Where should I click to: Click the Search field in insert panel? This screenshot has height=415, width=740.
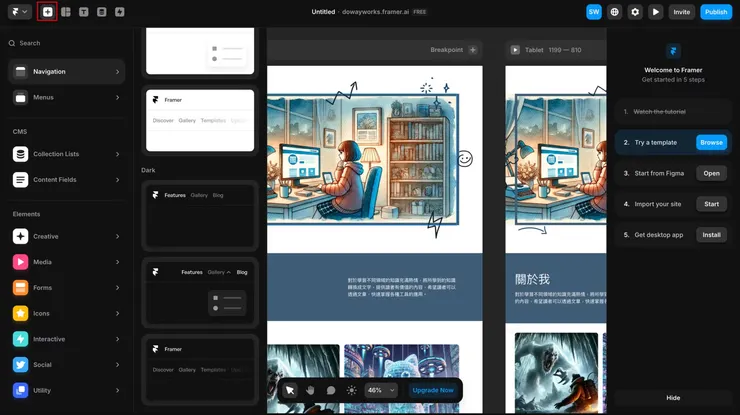[66, 43]
